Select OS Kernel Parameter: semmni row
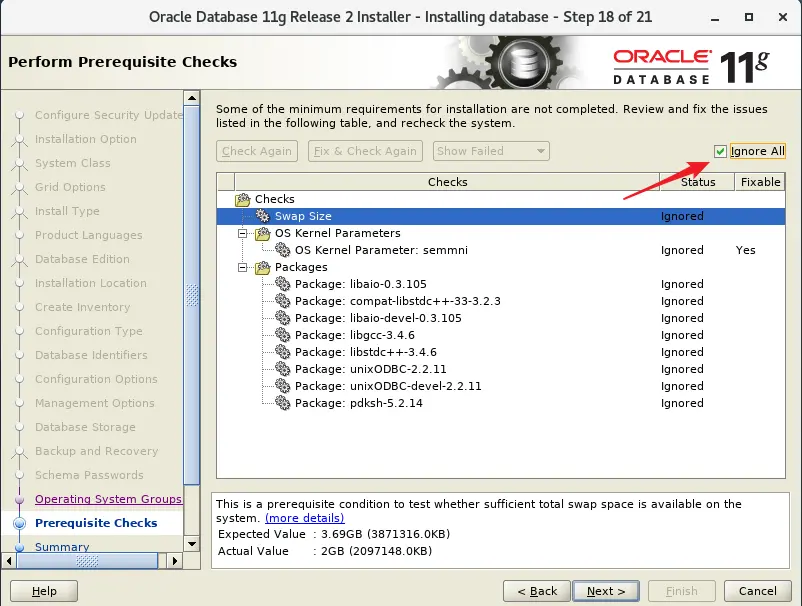 (x=501, y=250)
